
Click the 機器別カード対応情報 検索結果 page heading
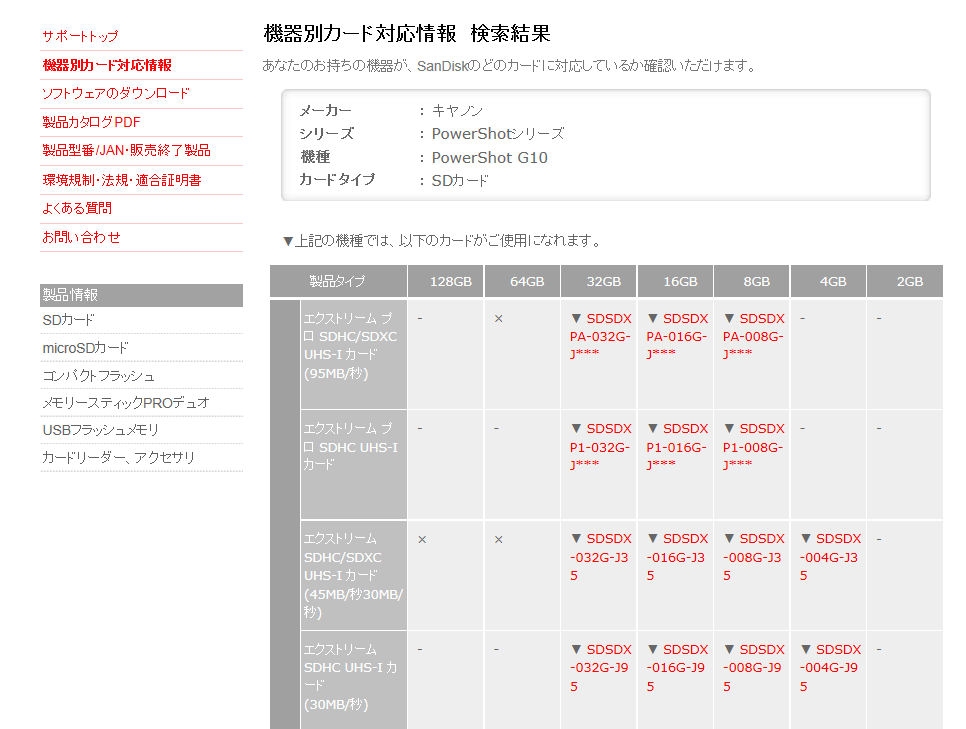coord(407,33)
